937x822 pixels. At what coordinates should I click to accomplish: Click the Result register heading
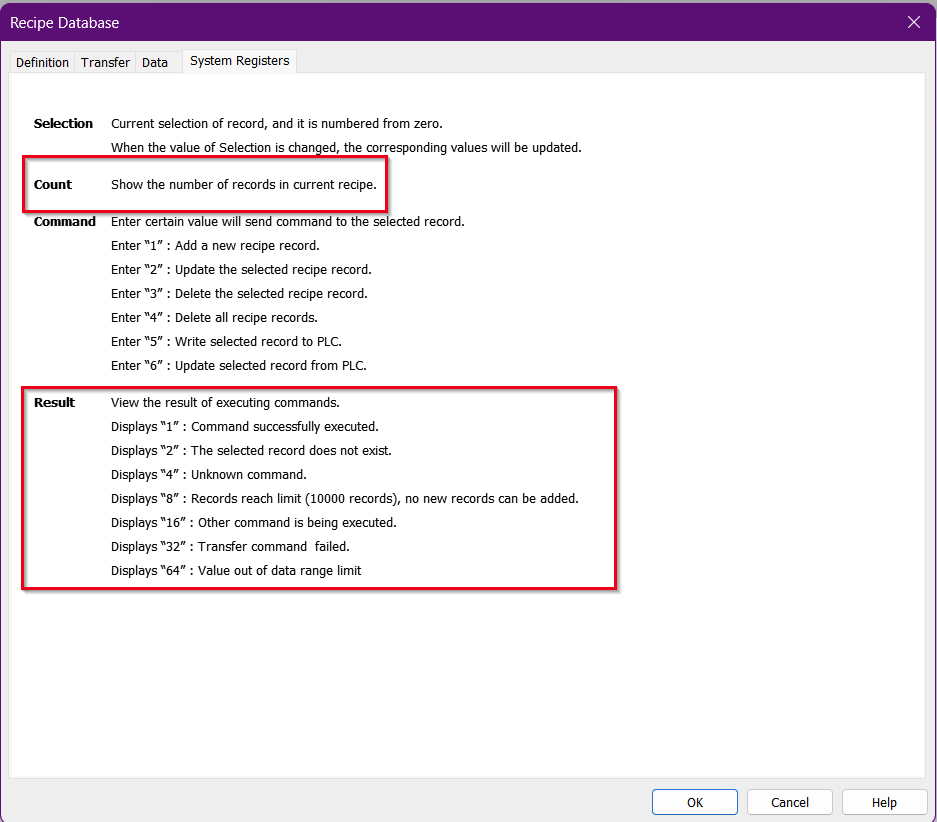(54, 403)
